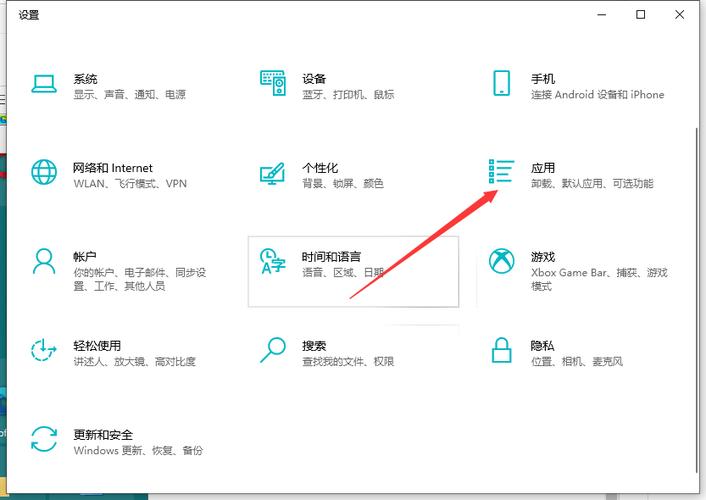The height and width of the screenshot is (500, 706).
Task: Click the list icon for 应用
Action: click(x=501, y=172)
